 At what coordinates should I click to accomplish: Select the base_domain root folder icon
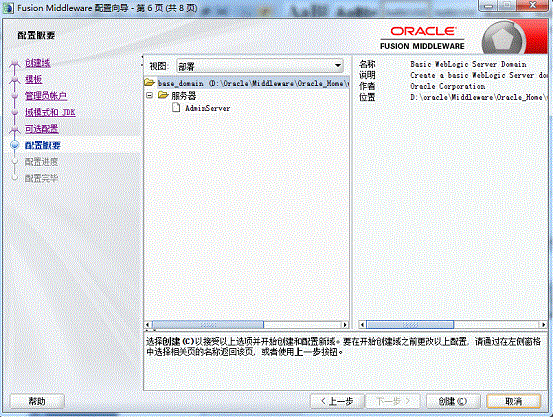[149, 83]
